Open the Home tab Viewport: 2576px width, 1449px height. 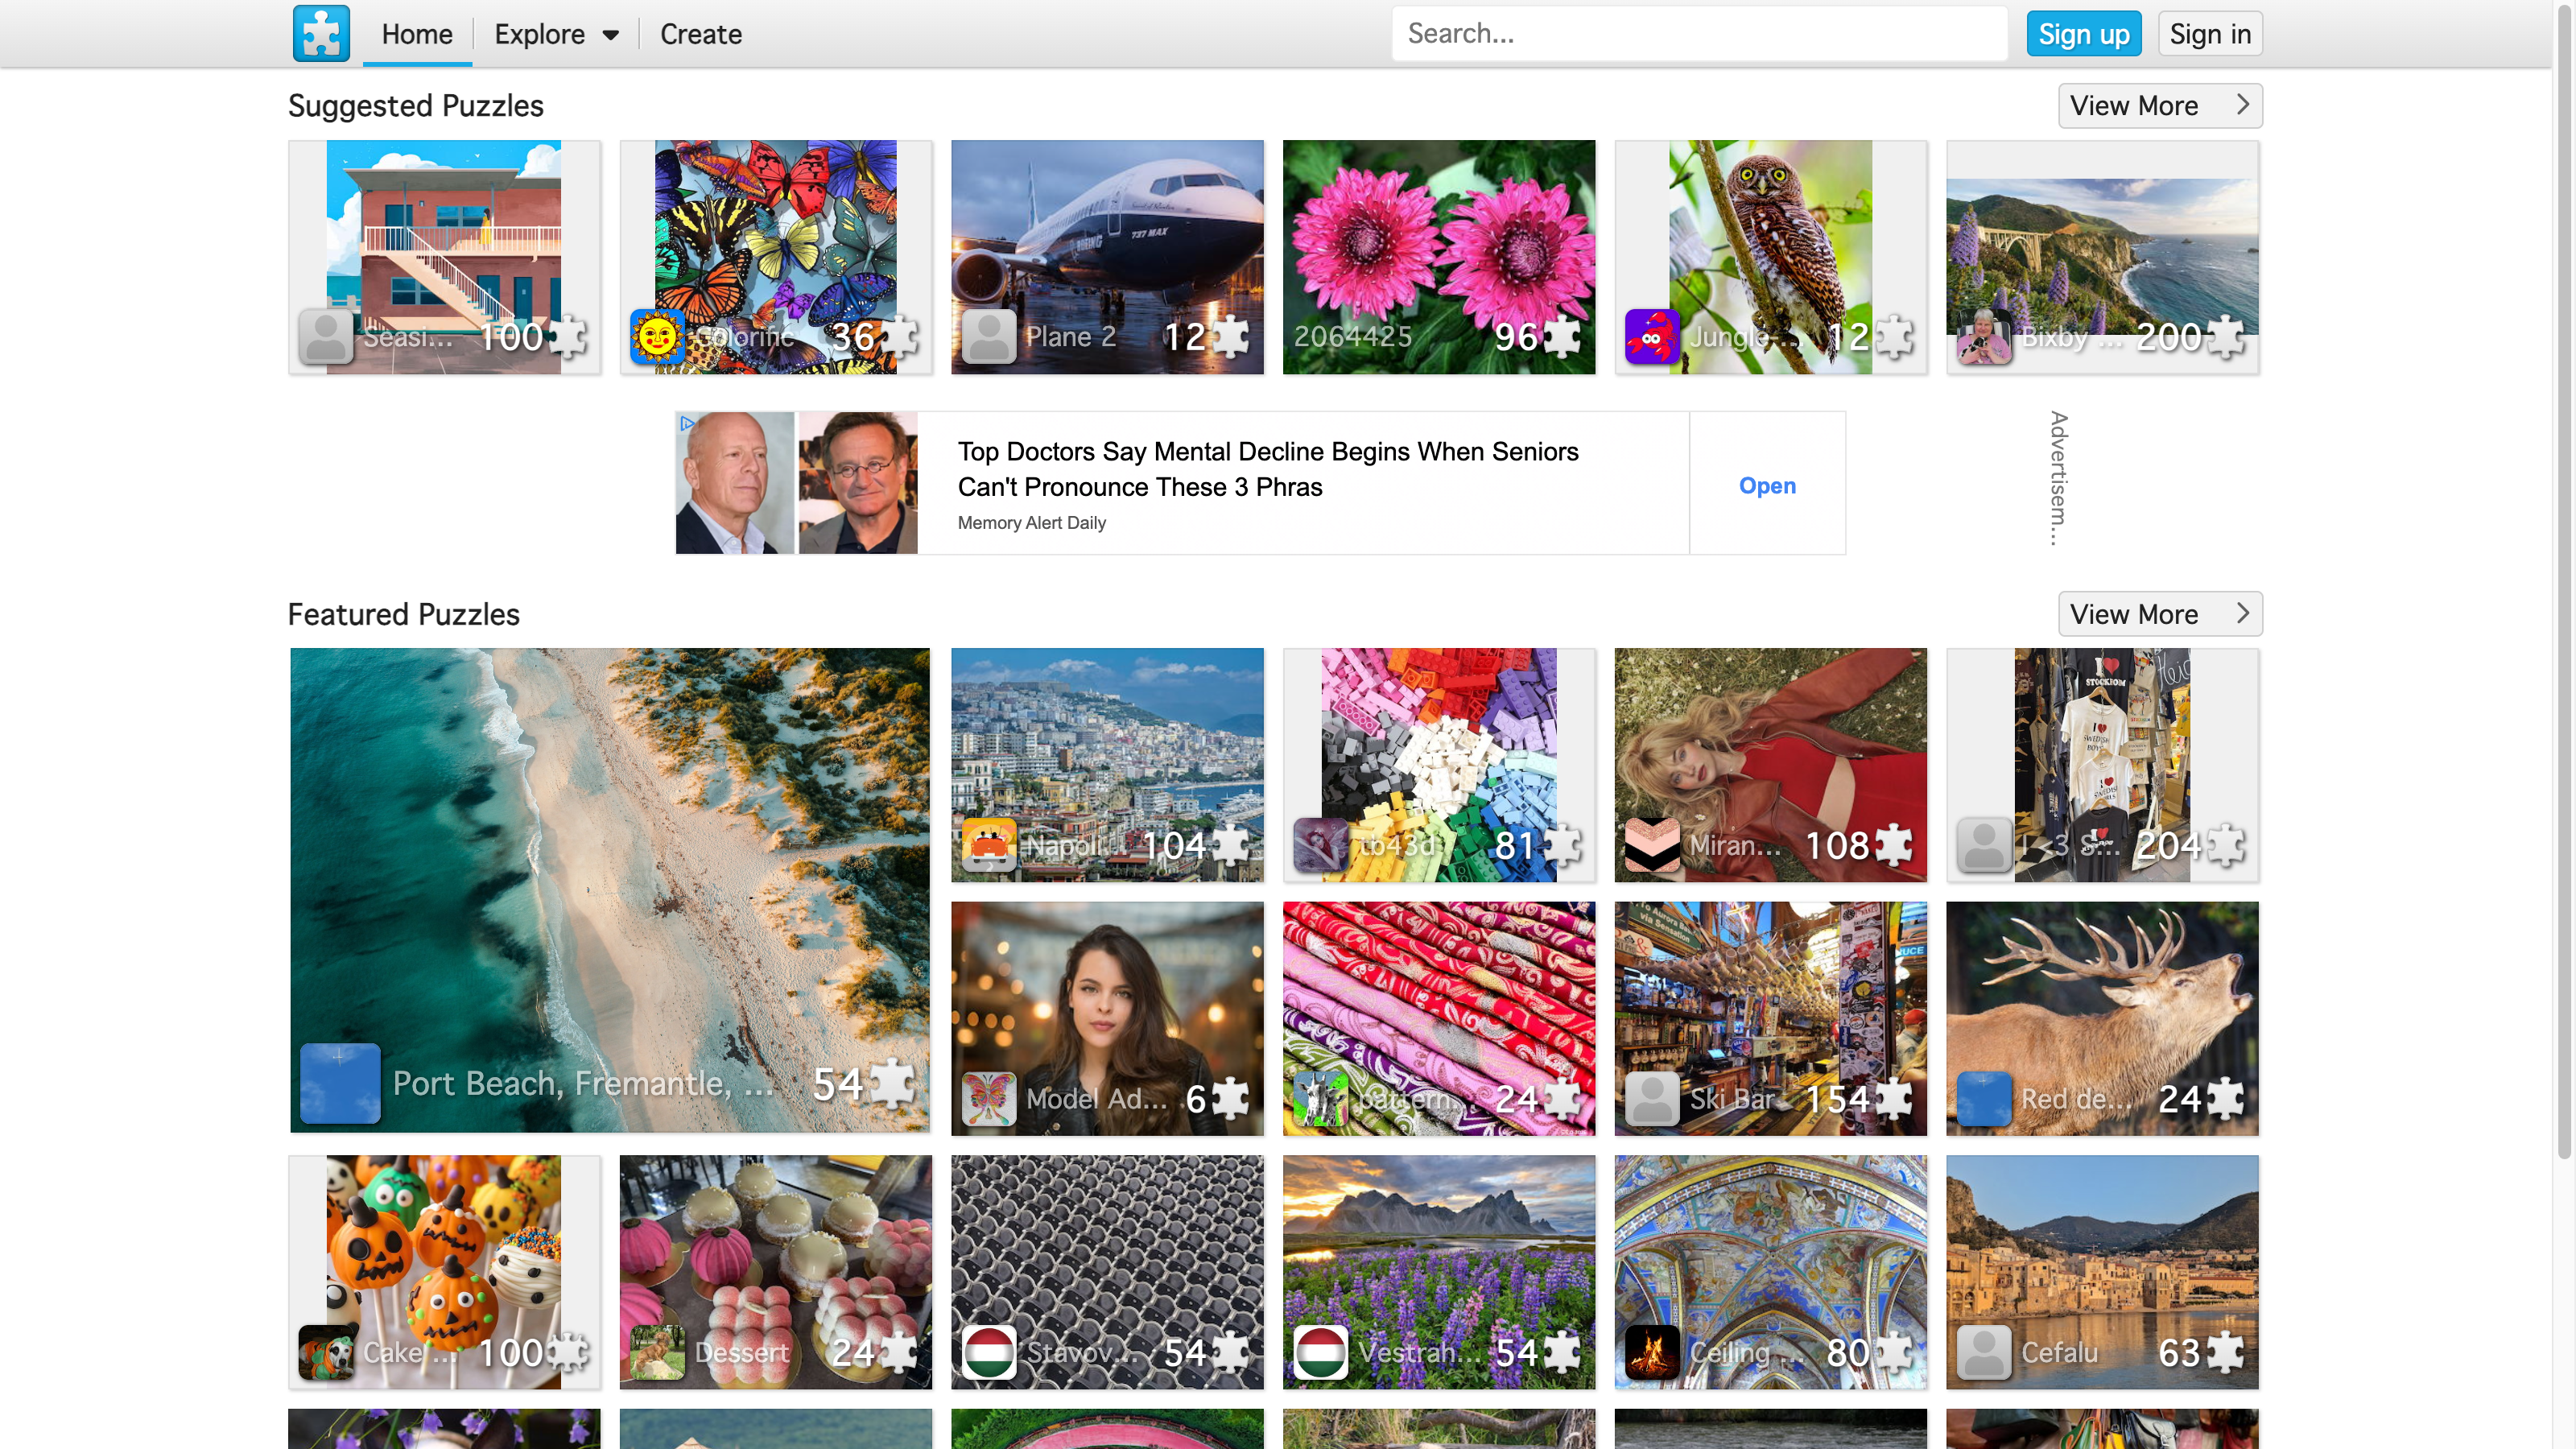417,34
